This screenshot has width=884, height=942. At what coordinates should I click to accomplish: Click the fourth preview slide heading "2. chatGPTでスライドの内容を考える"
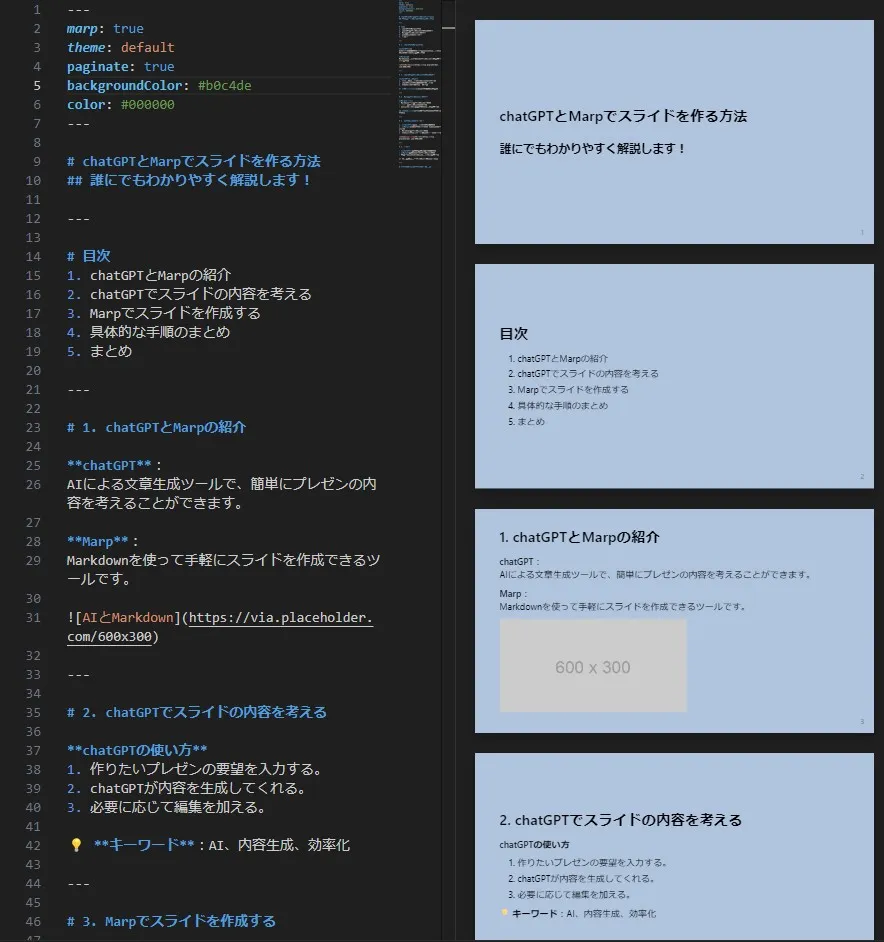[x=621, y=820]
